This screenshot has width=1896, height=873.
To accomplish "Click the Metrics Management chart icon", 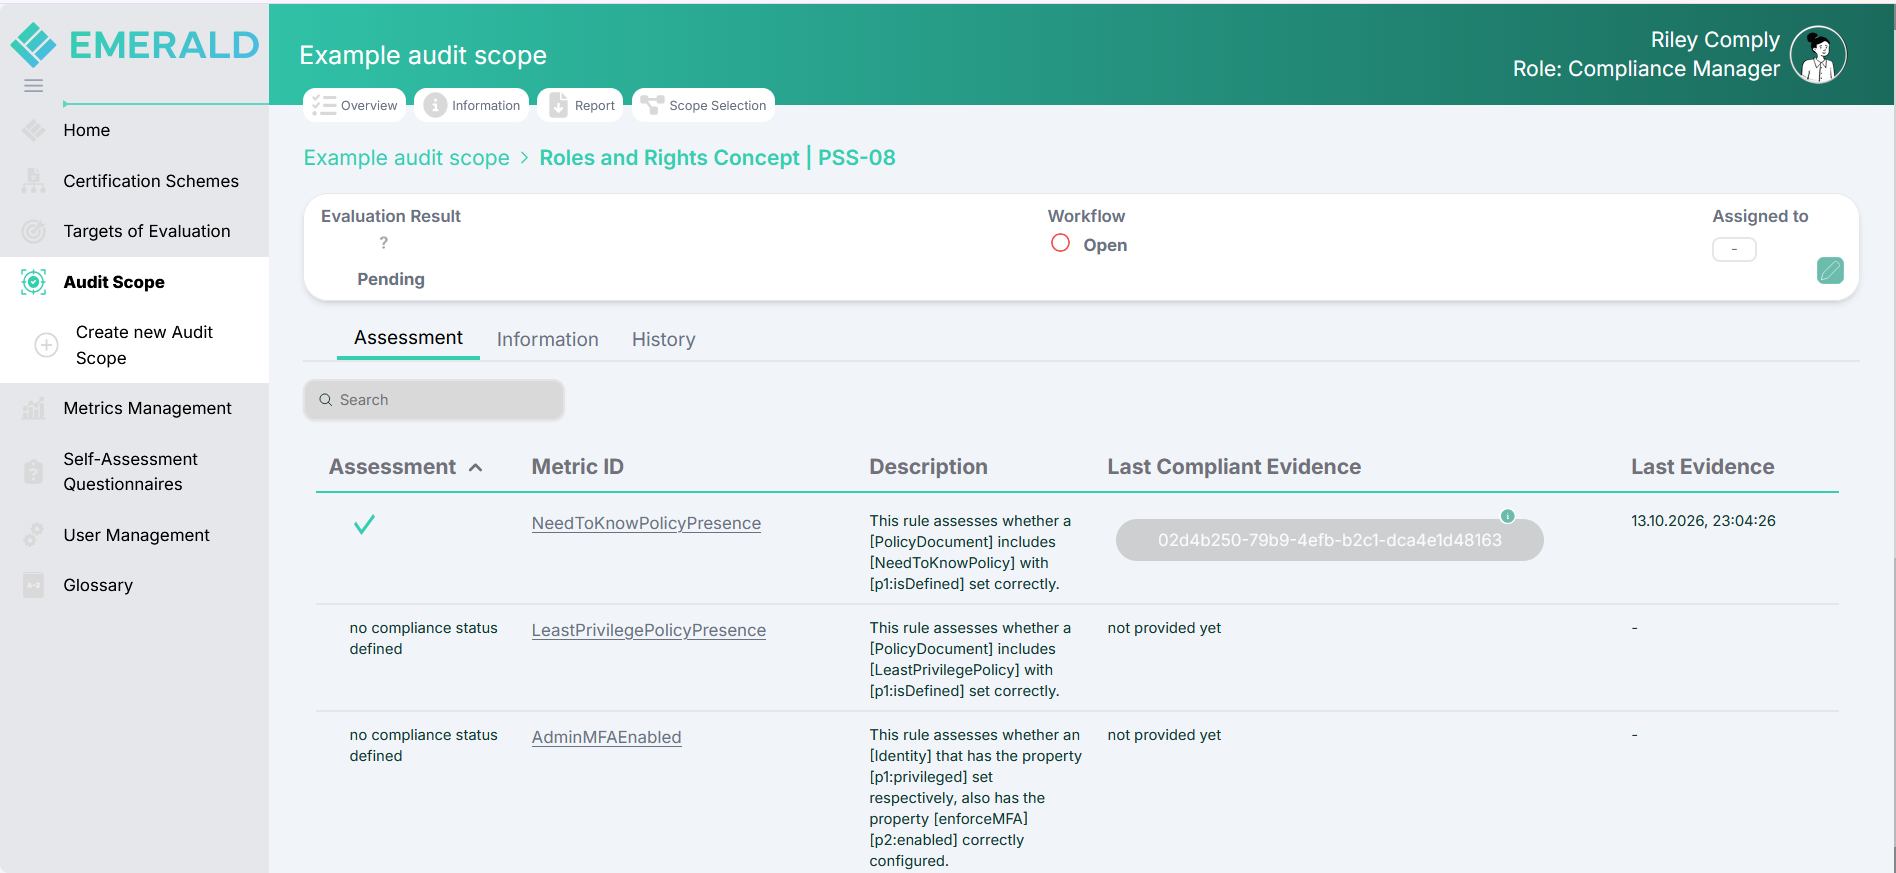I will pyautogui.click(x=33, y=408).
